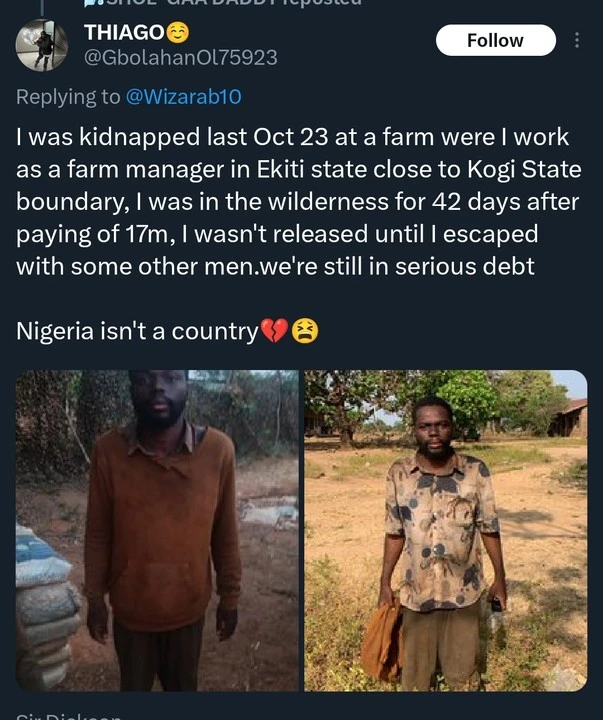This screenshot has height=720, width=603.
Task: Click the 'Nigeria isn't a country' line
Action: click(137, 331)
